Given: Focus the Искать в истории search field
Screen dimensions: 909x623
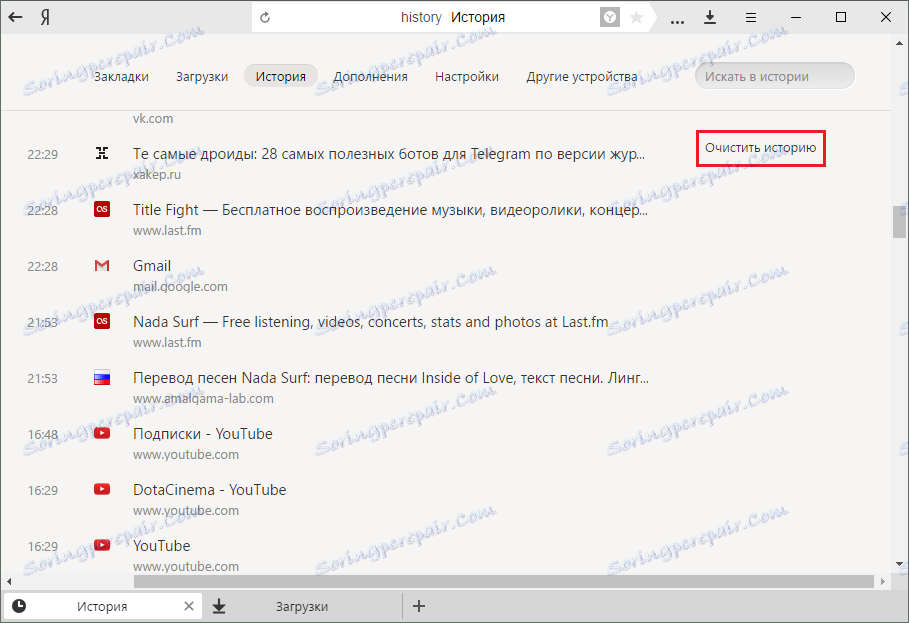Looking at the screenshot, I should coord(775,76).
